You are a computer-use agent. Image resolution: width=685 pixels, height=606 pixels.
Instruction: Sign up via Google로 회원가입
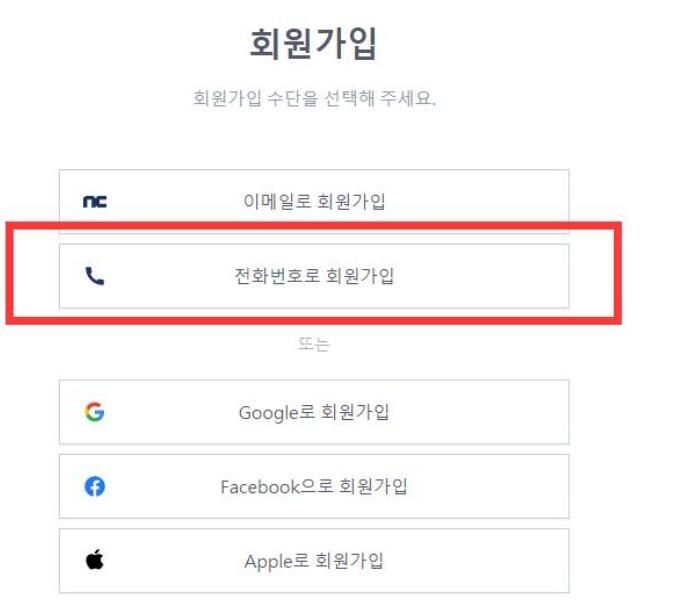314,412
